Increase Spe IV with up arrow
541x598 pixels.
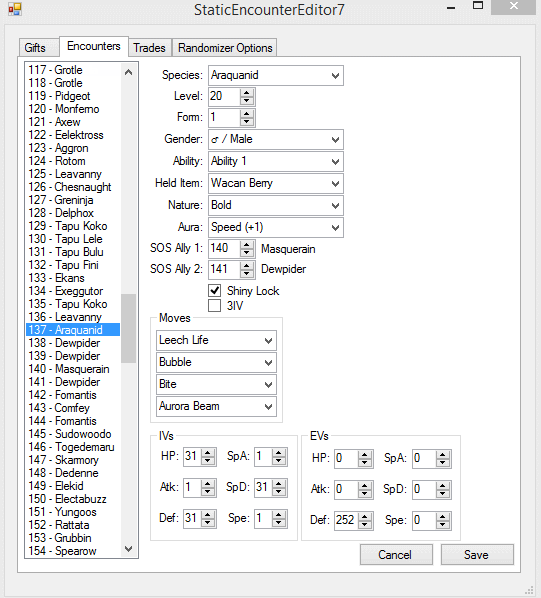[279, 515]
